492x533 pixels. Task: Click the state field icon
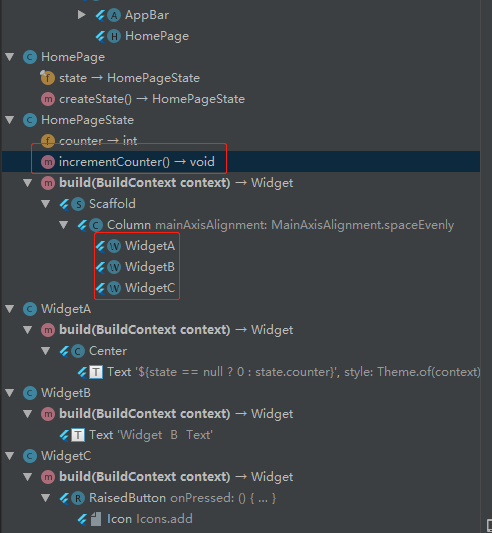click(48, 78)
